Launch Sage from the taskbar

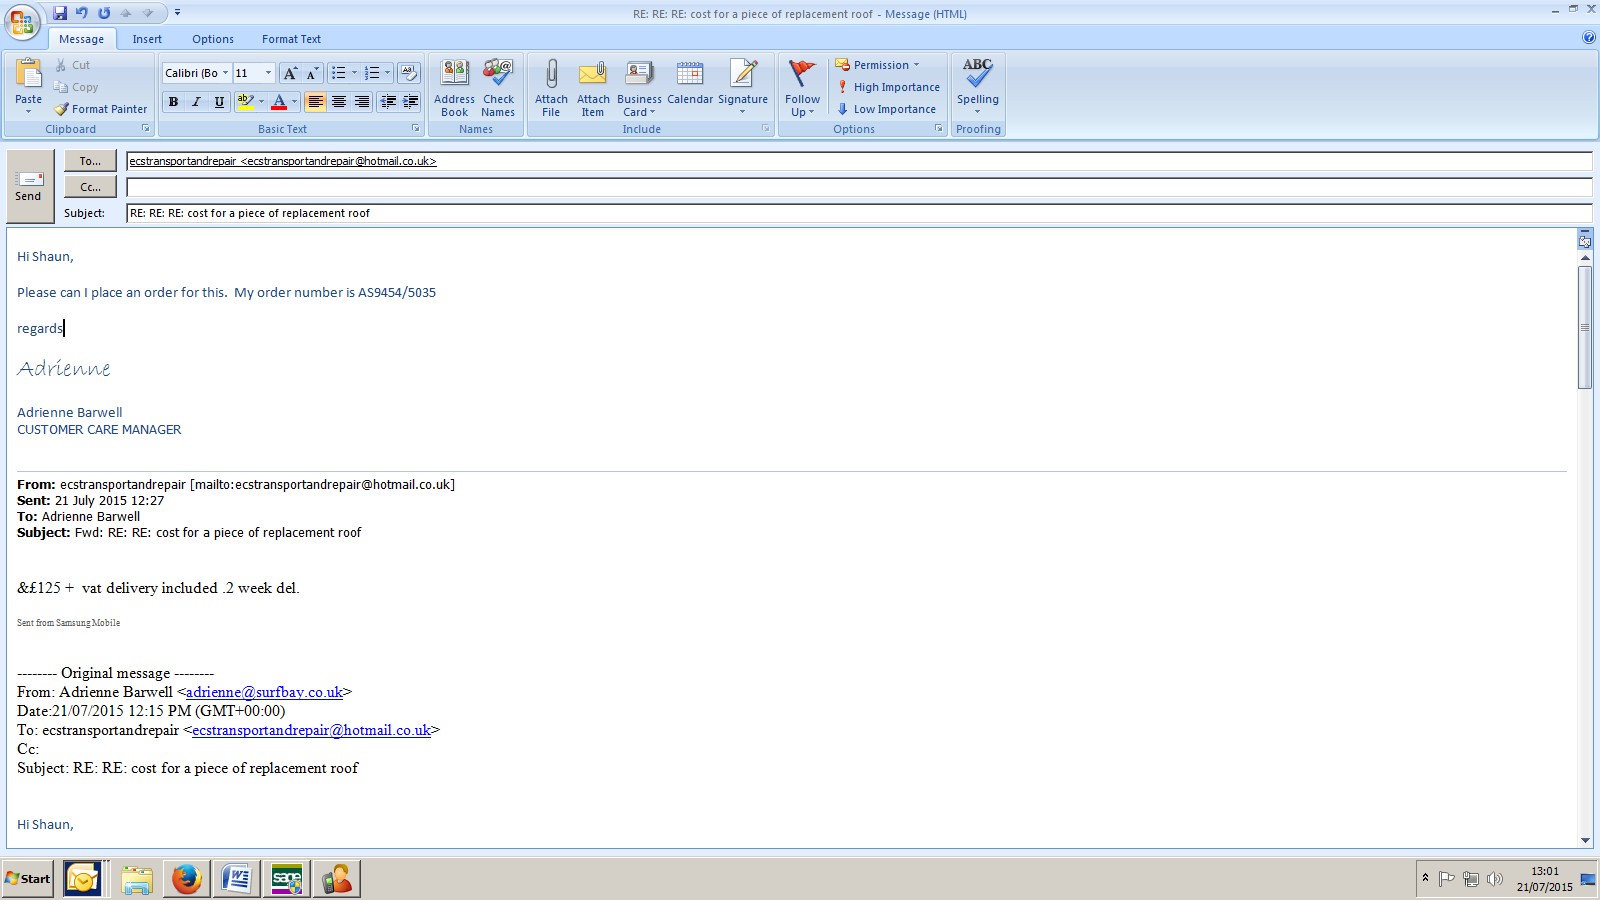287,879
